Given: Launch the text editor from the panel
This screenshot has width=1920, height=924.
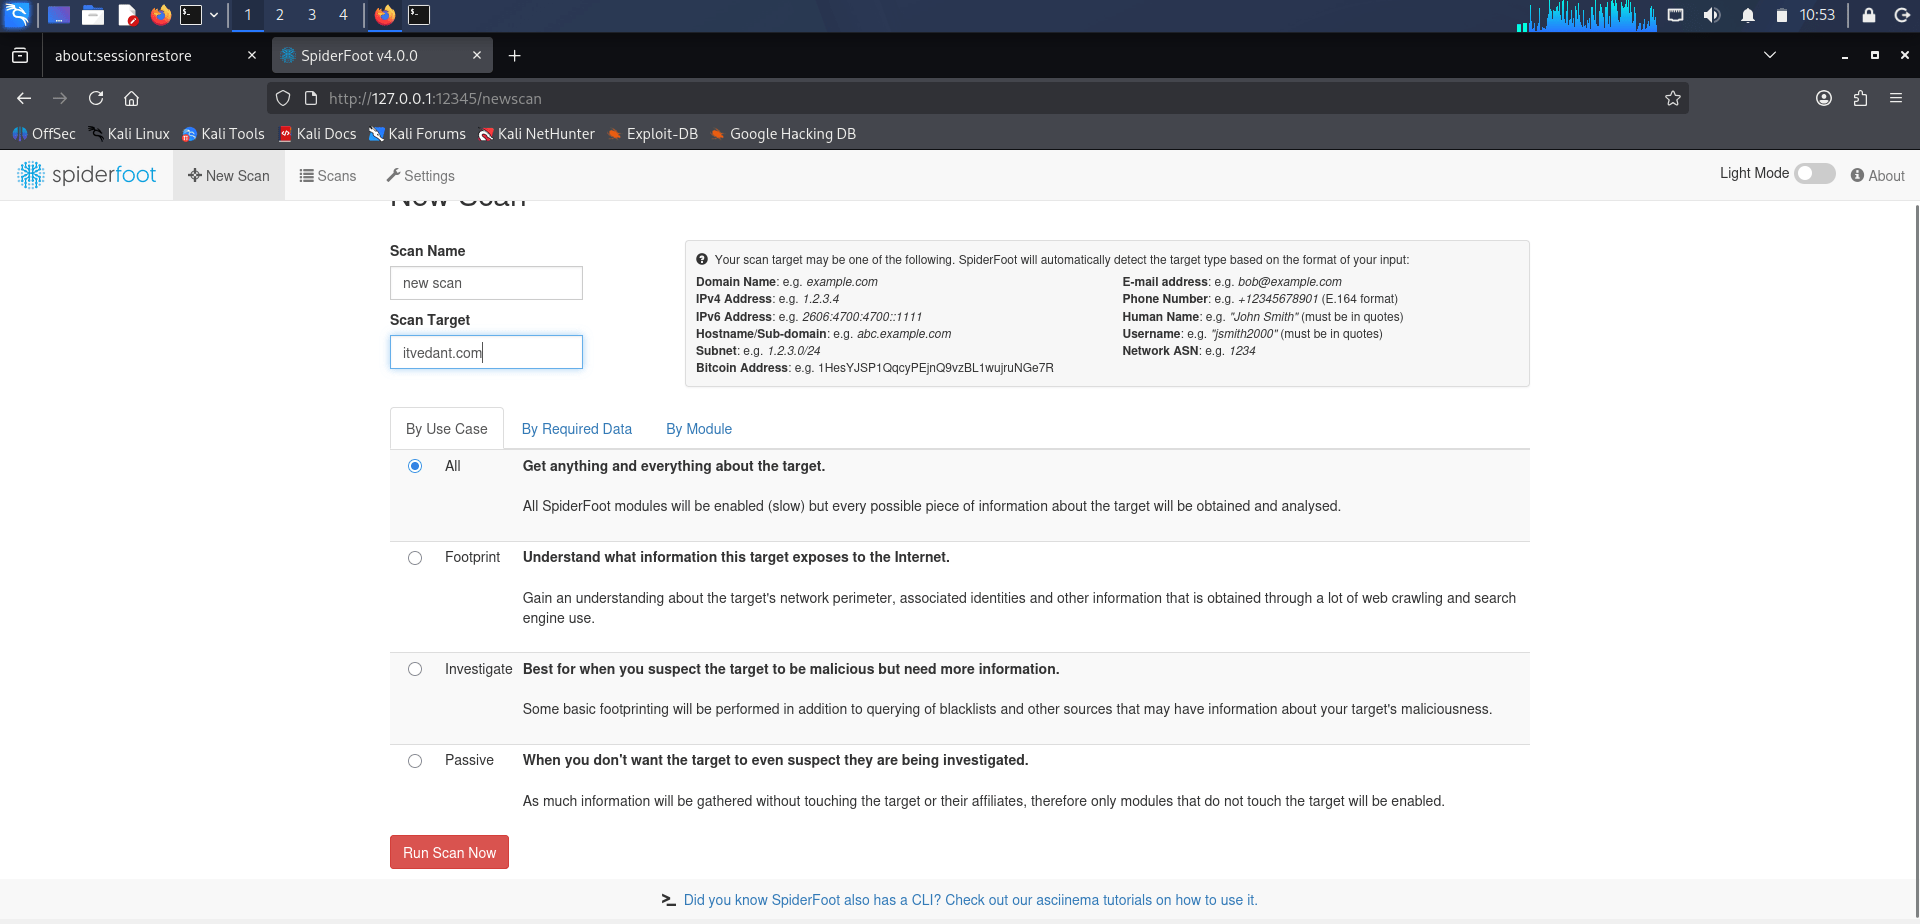Looking at the screenshot, I should (127, 15).
